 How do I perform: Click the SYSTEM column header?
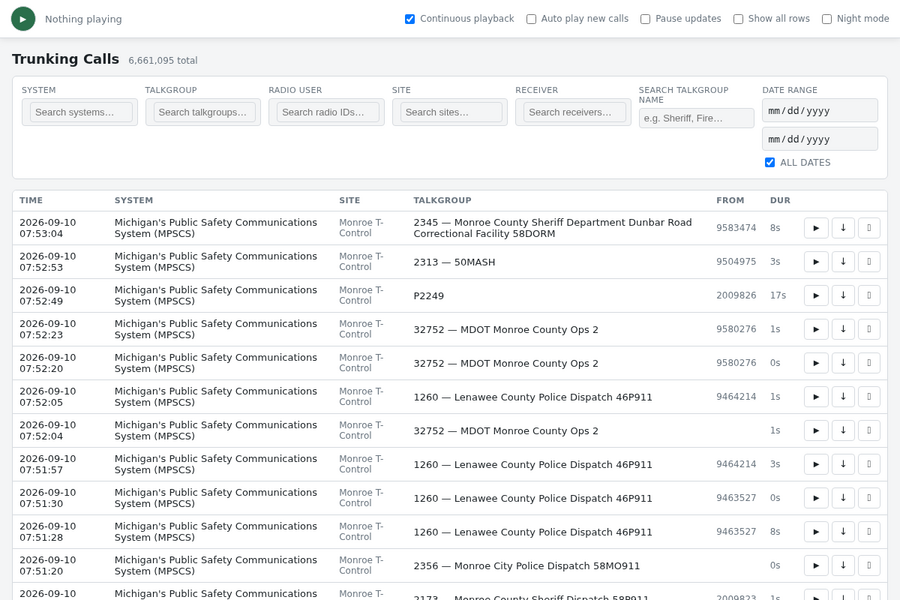point(134,200)
